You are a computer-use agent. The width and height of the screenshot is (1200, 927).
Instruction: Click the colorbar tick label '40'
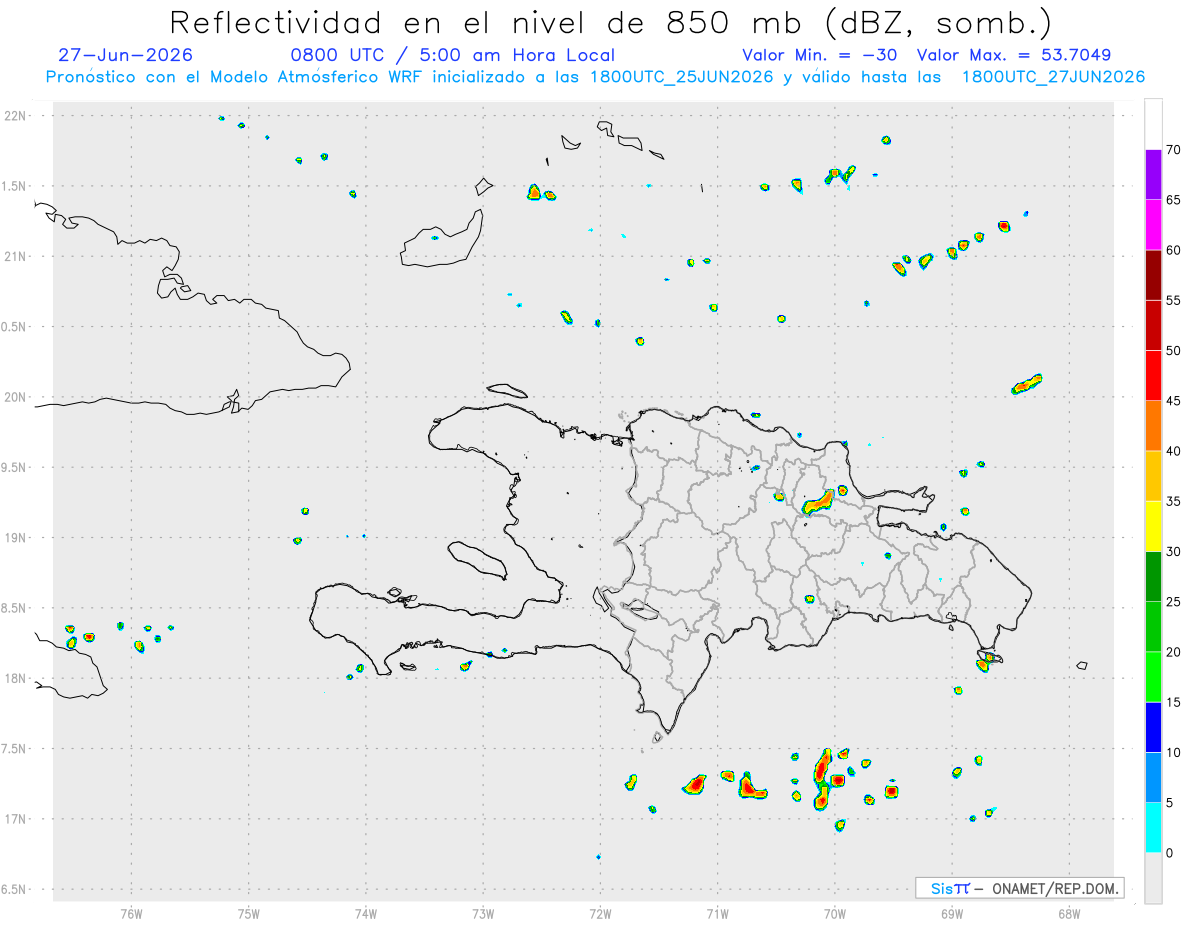[1173, 451]
